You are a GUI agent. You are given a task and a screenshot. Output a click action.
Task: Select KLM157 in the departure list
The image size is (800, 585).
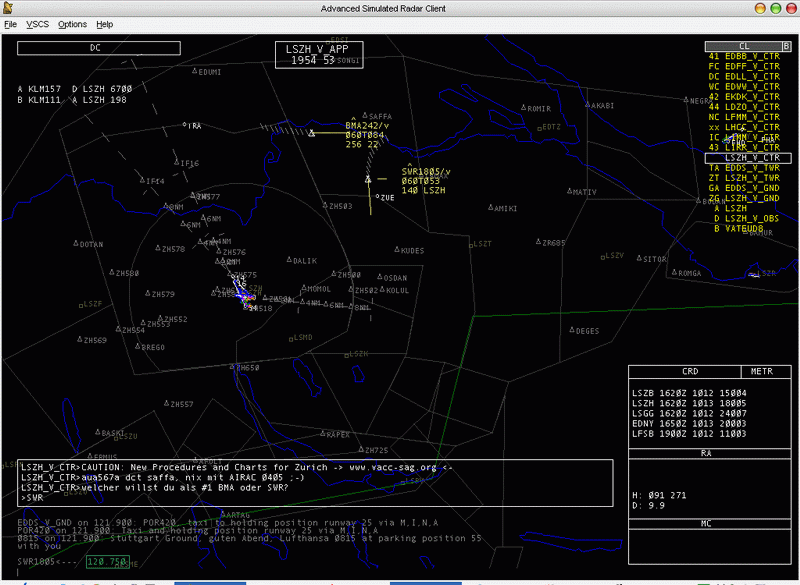point(43,89)
